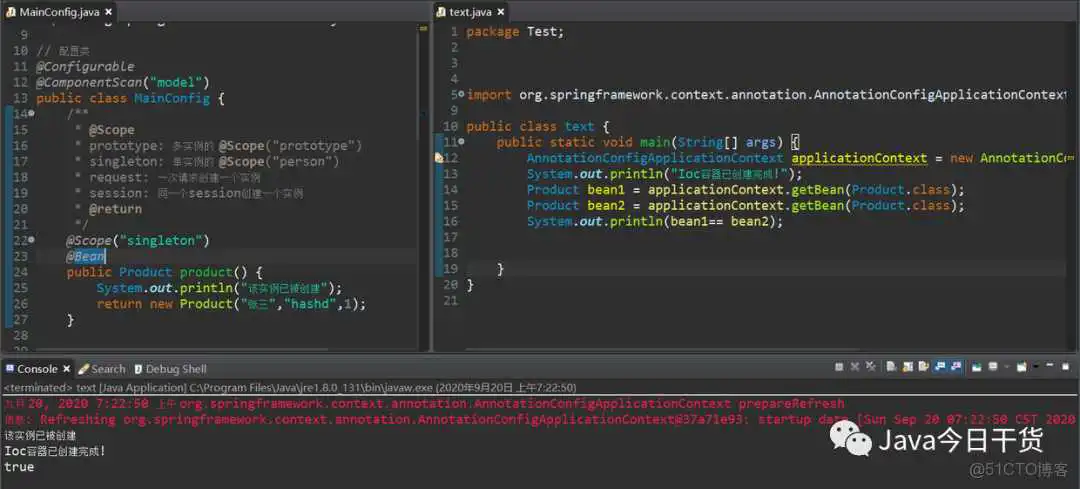1080x489 pixels.
Task: Switch to the text.java editor tab
Action: (x=472, y=12)
